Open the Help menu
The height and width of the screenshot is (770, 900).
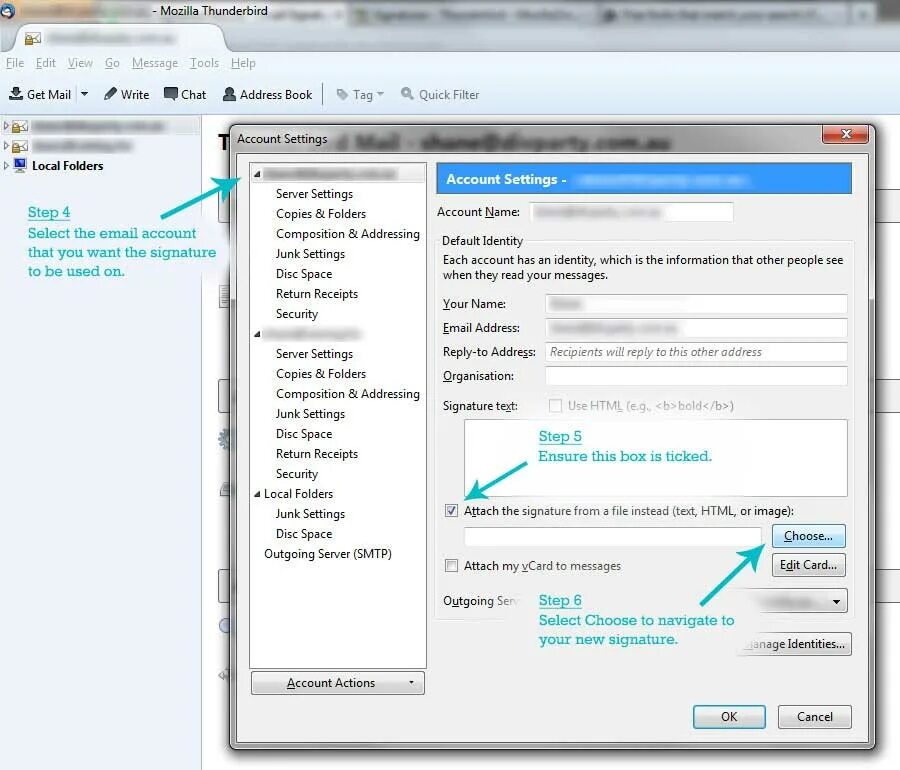pyautogui.click(x=243, y=63)
